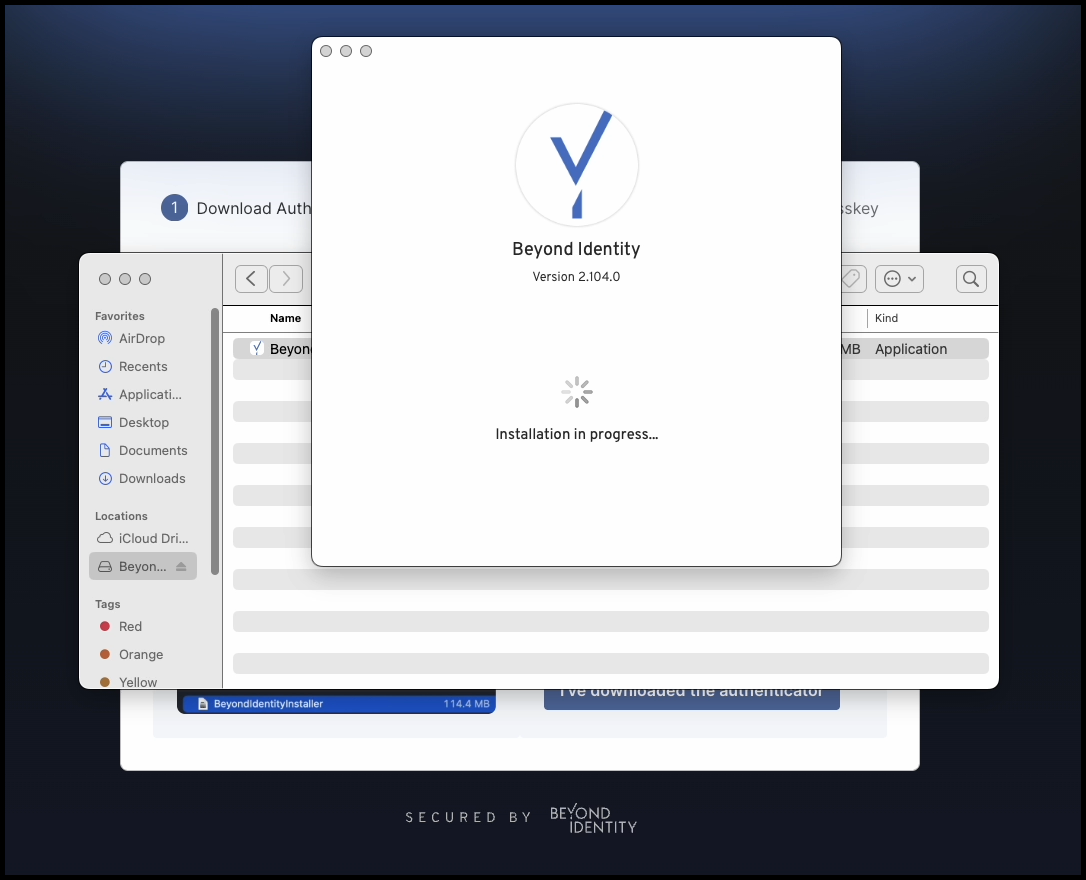This screenshot has height=880, width=1086.
Task: Go back in Finder
Action: 251,279
